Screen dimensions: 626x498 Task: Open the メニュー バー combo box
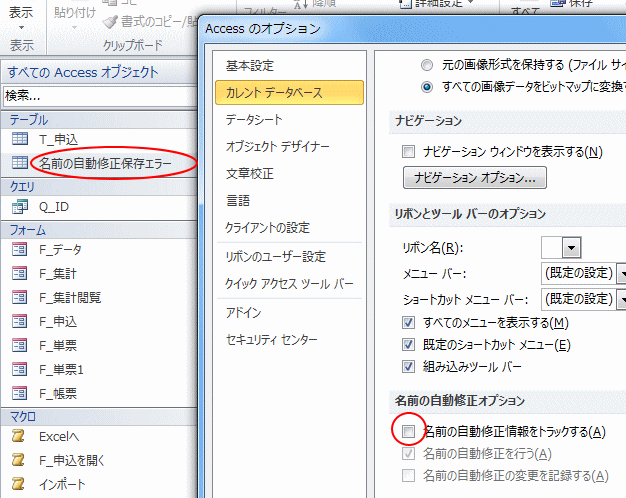(x=583, y=274)
